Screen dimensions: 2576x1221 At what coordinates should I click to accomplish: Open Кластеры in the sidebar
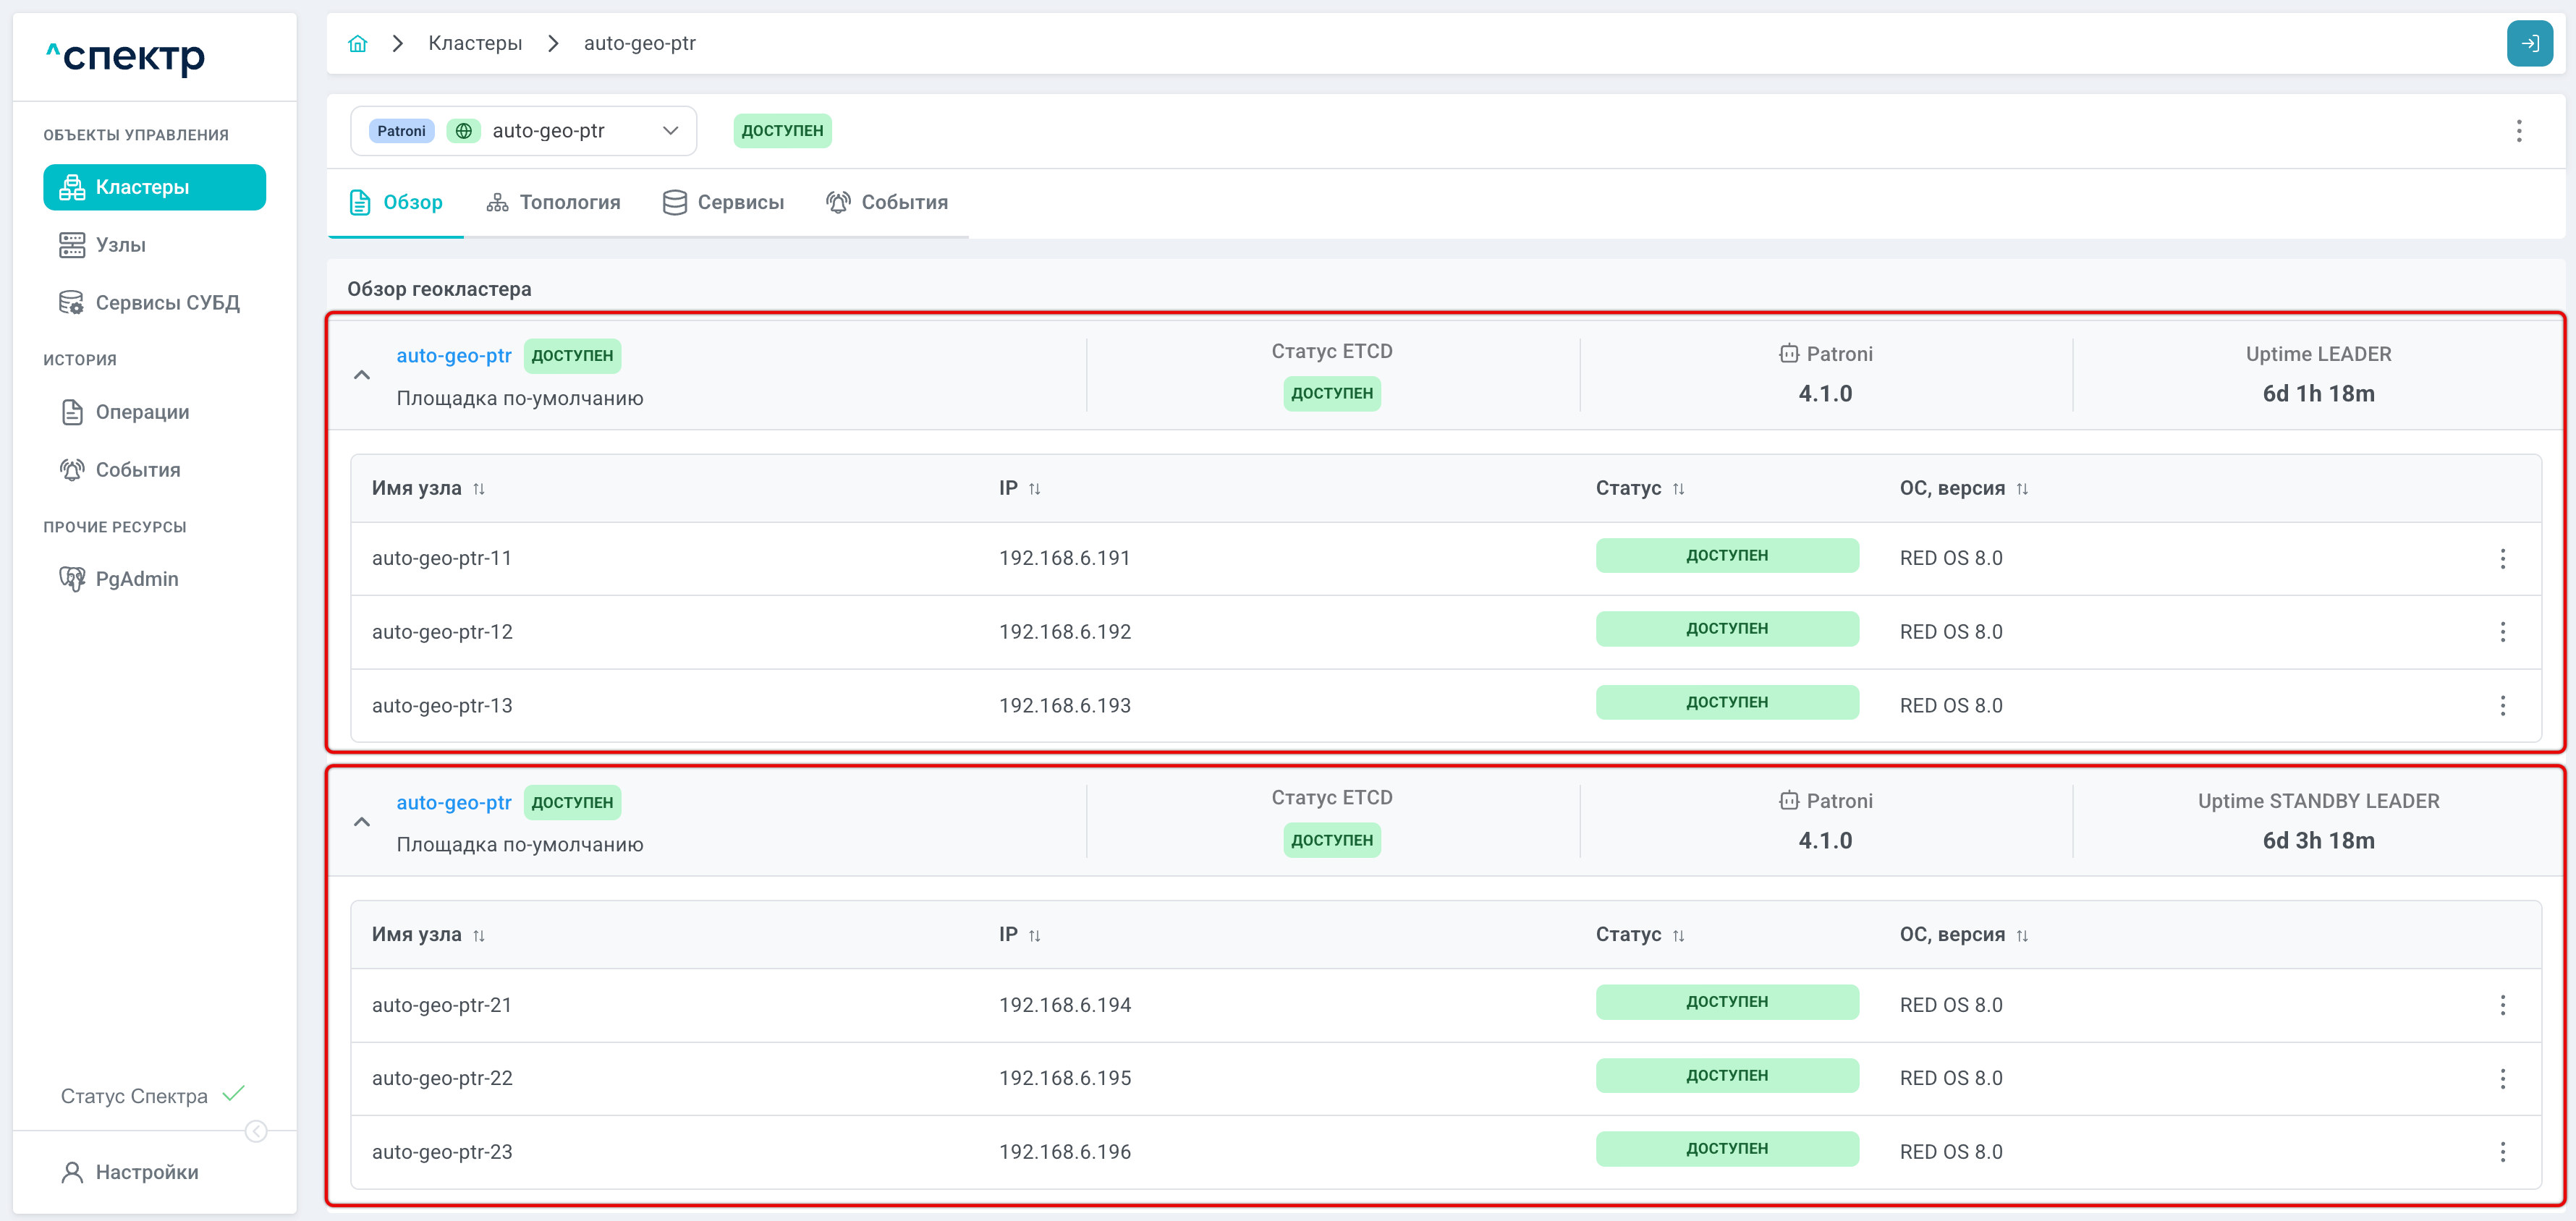coord(155,187)
